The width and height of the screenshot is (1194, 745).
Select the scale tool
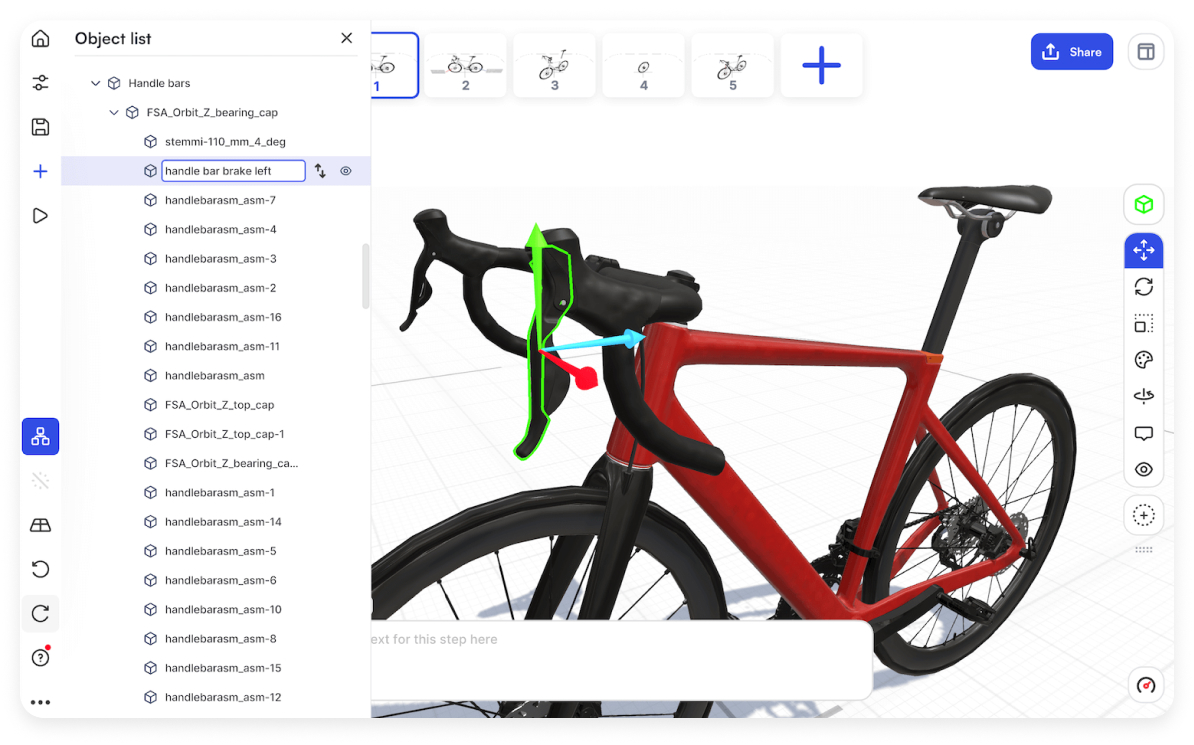(1144, 324)
